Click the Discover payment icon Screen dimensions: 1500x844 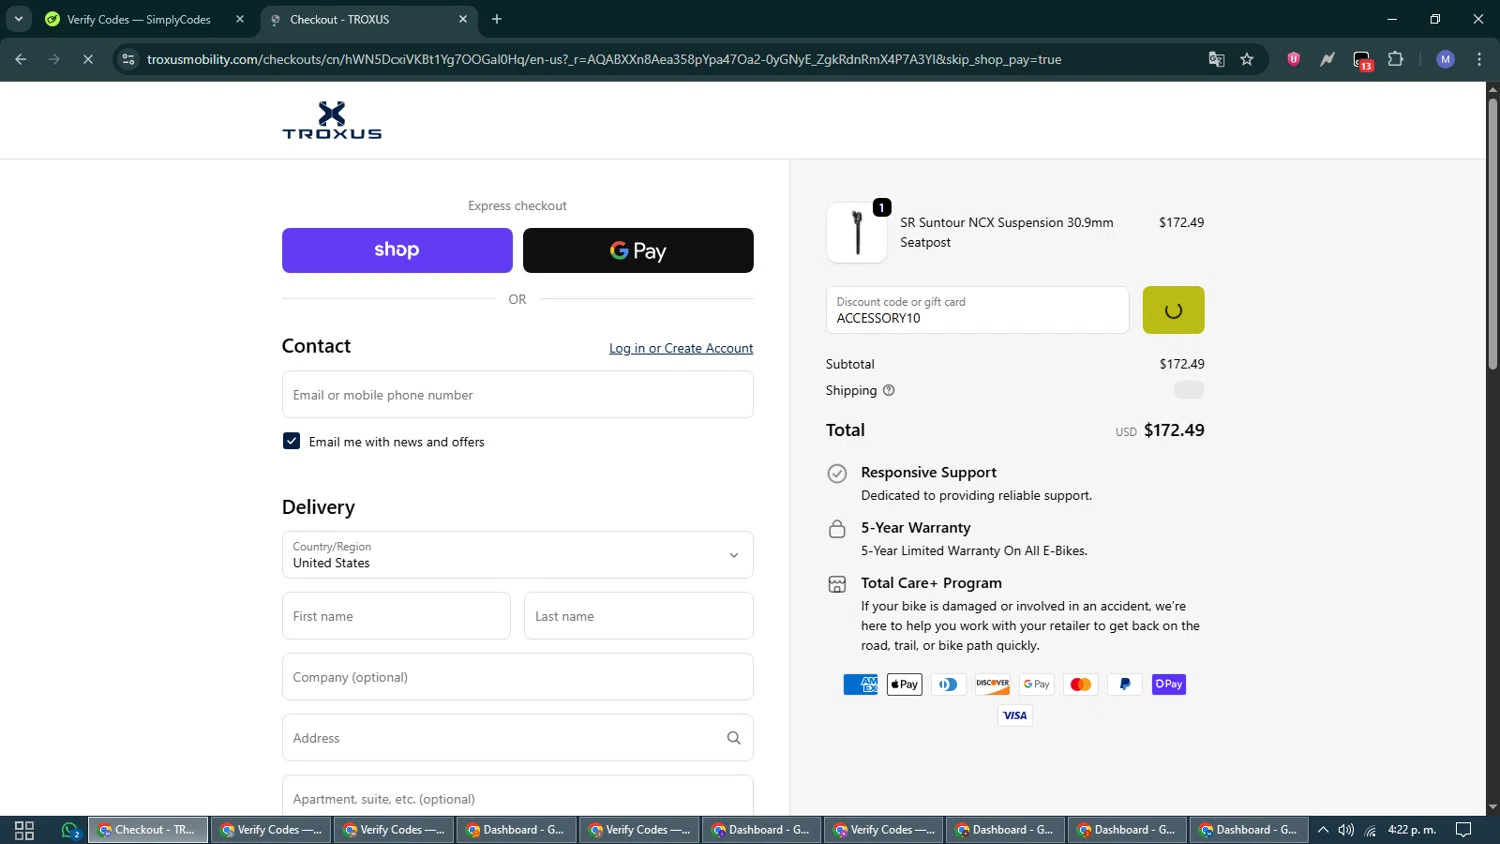[992, 684]
